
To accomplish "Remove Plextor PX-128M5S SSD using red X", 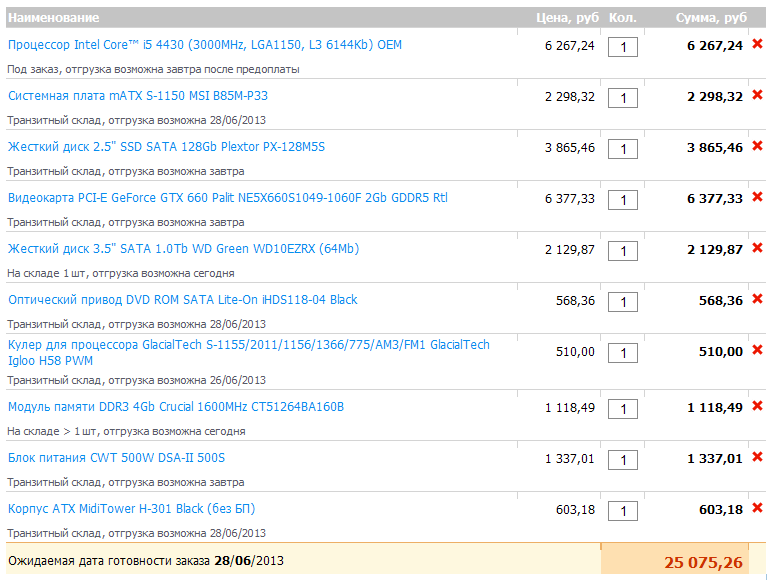I will [757, 147].
